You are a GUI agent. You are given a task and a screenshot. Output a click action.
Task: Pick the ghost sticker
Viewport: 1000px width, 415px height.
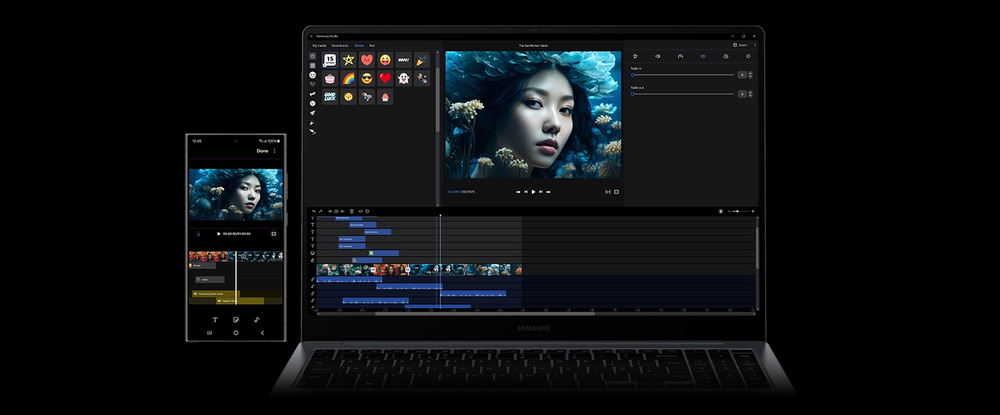coord(403,78)
